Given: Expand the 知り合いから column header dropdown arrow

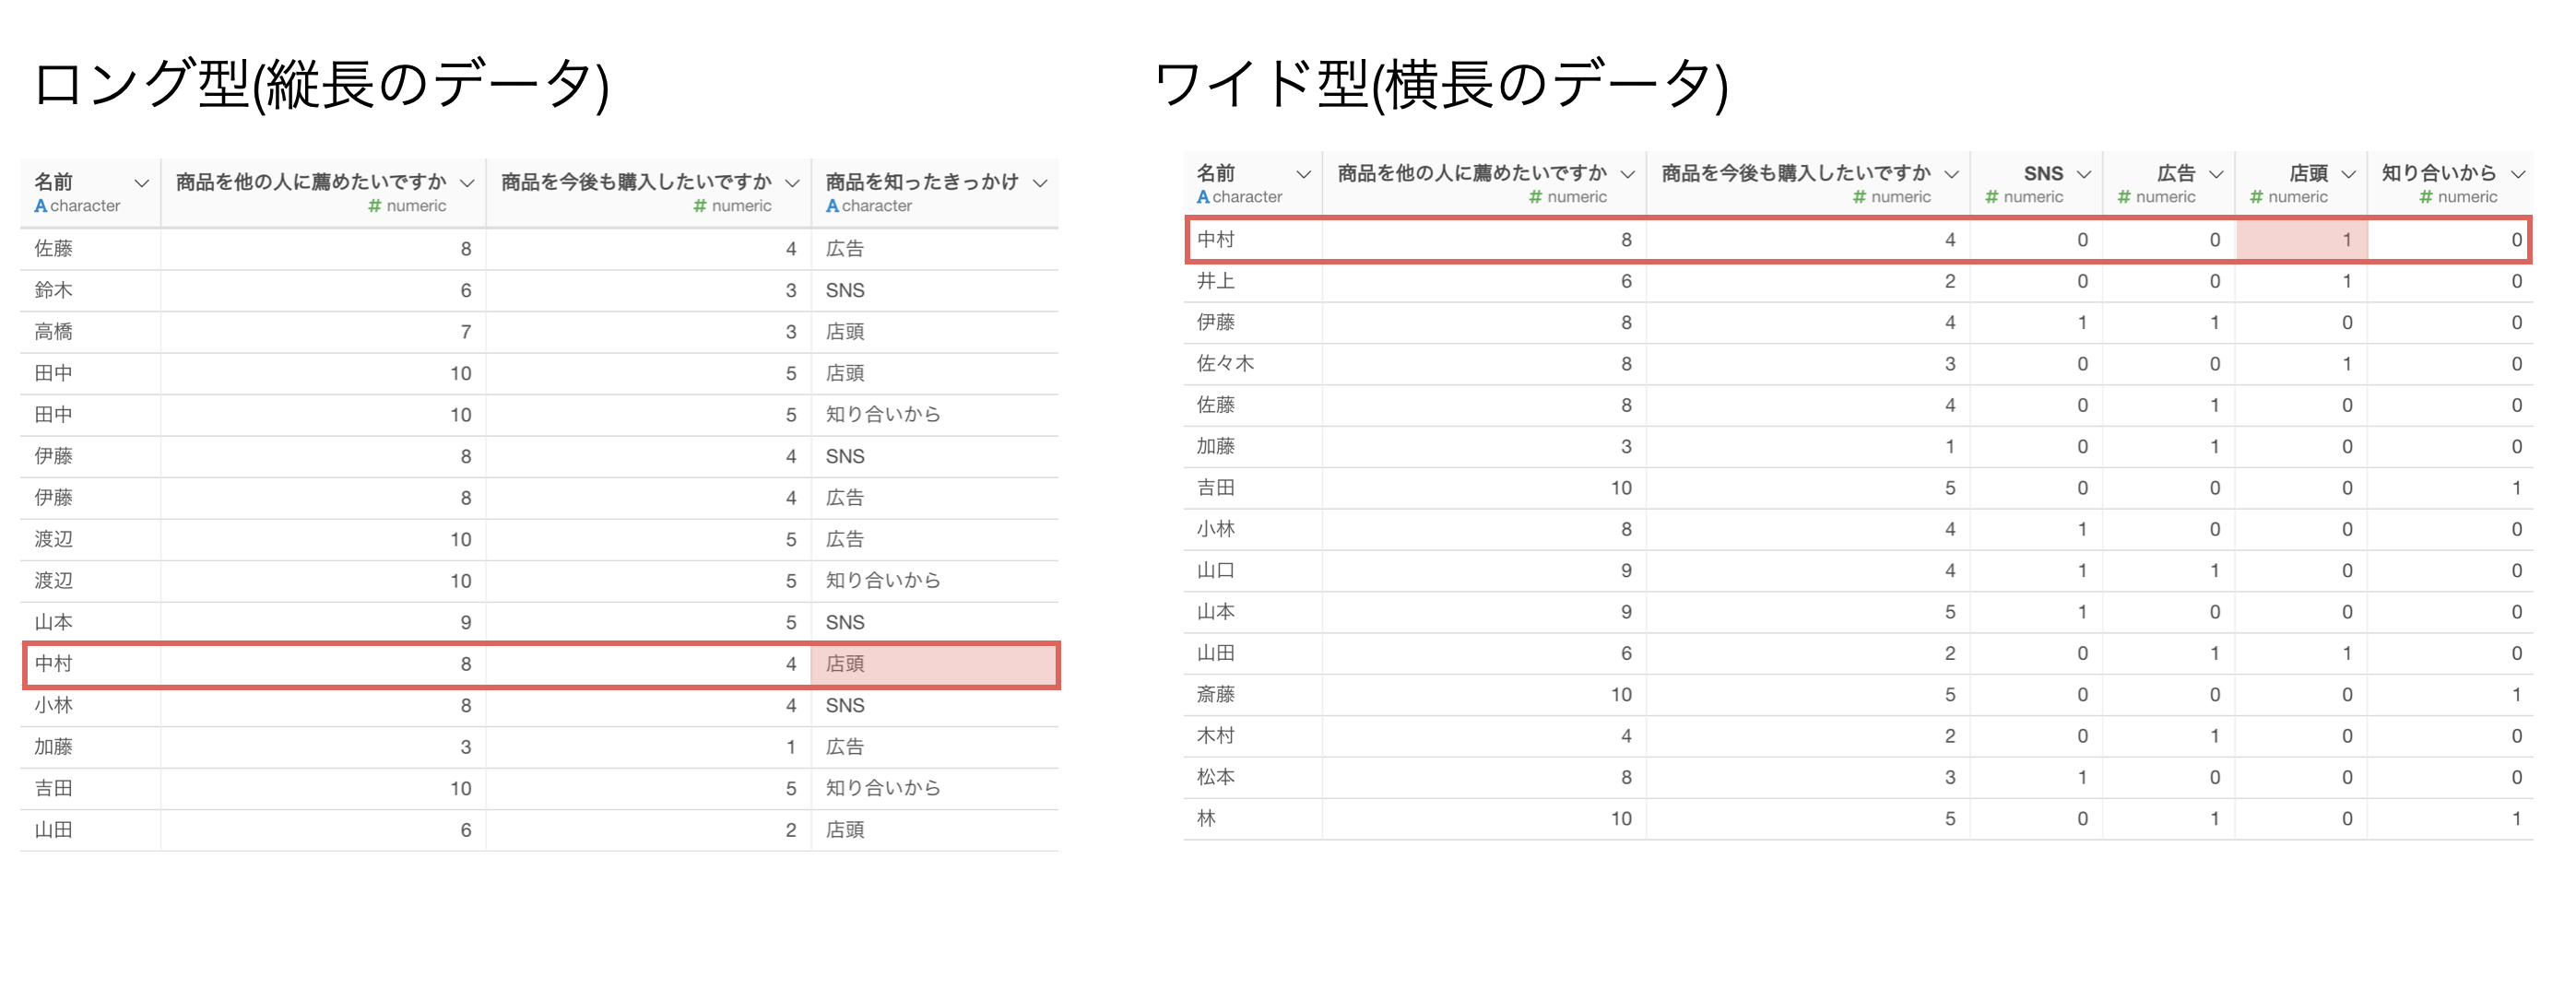Looking at the screenshot, I should pos(2519,174).
